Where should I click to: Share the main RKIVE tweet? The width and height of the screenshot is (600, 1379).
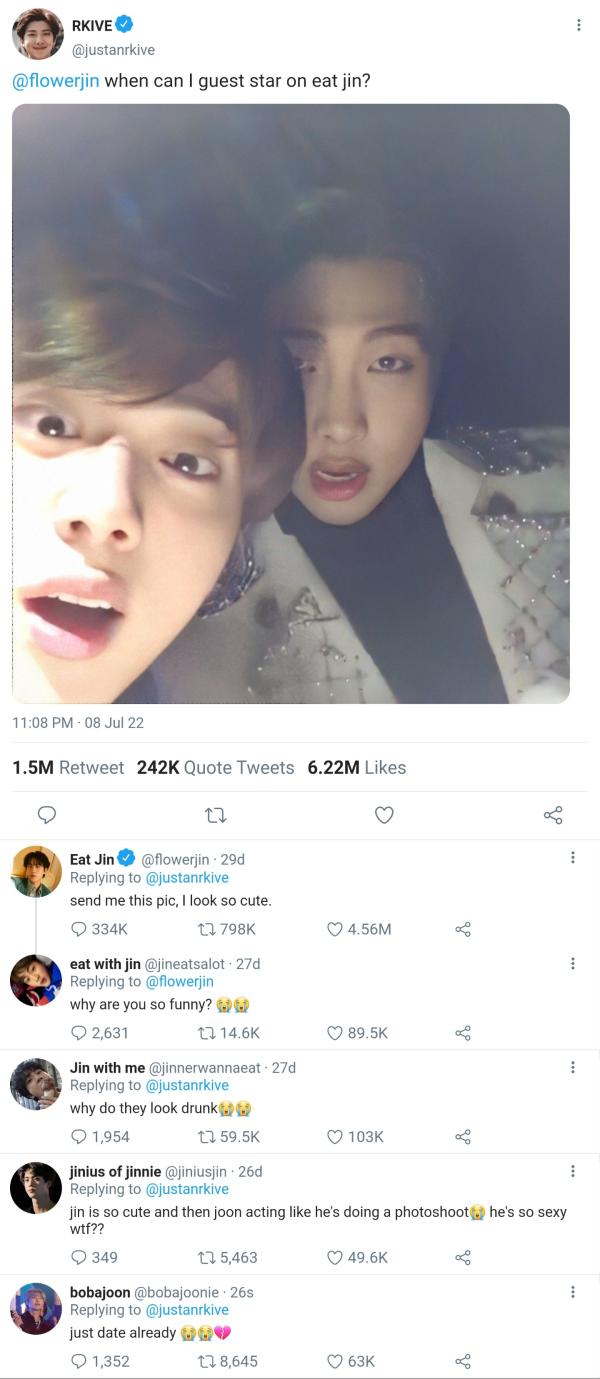pos(553,815)
